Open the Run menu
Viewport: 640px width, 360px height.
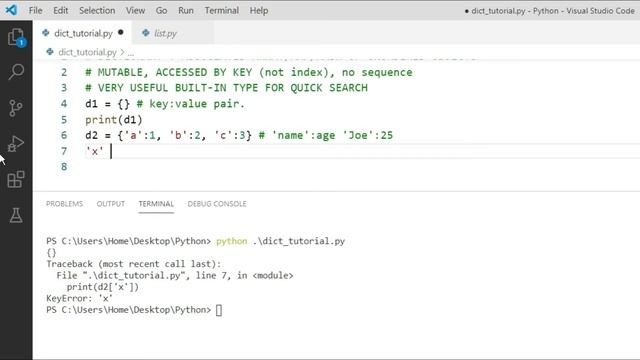click(x=186, y=10)
